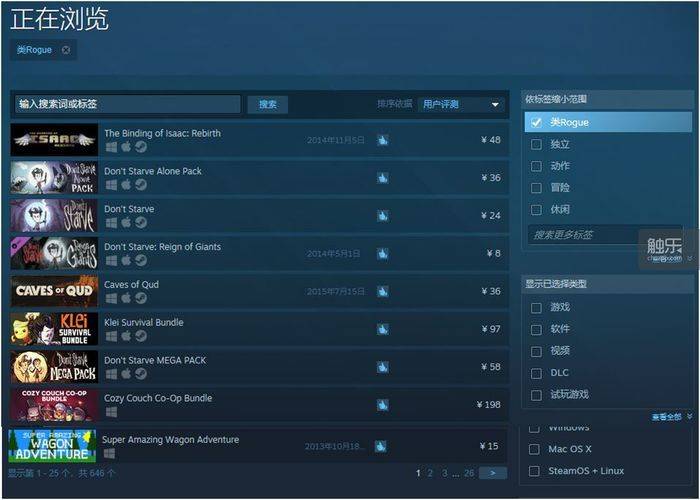This screenshot has height=500, width=700.
Task: Click review thumbs-up icon for Don't Starve Alone Pack
Action: pyautogui.click(x=383, y=178)
